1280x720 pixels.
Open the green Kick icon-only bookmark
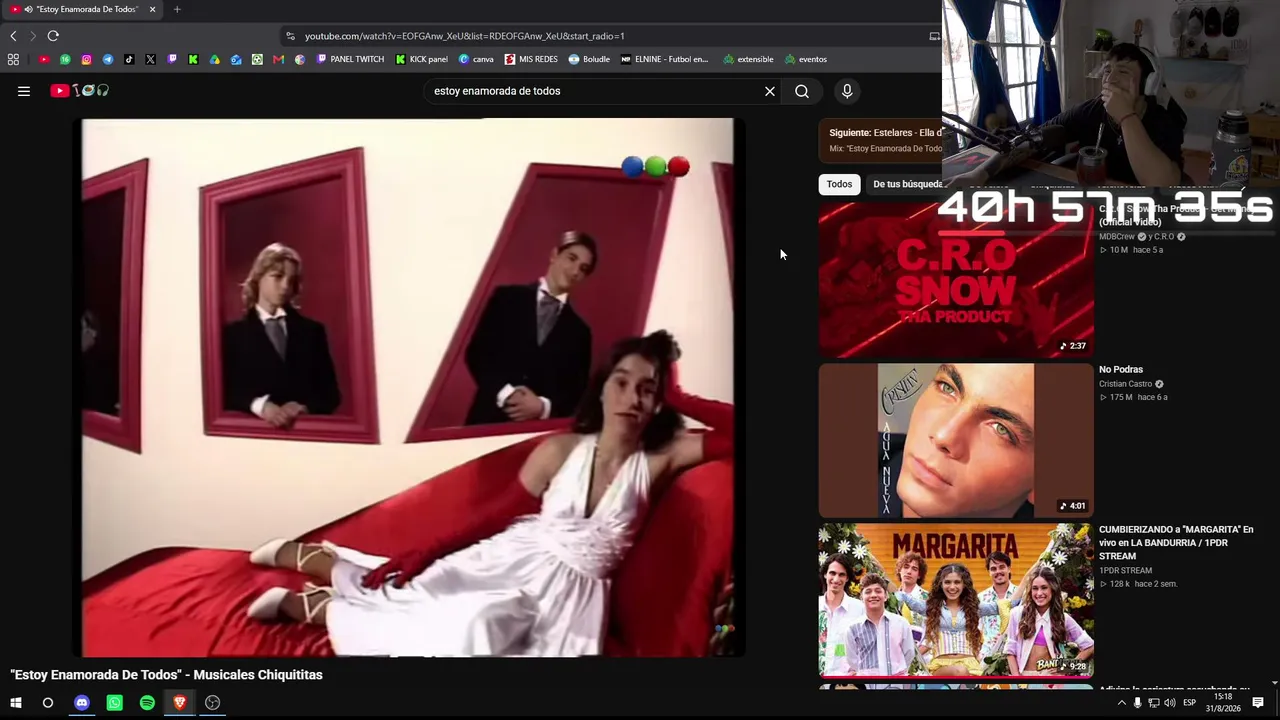(x=193, y=59)
